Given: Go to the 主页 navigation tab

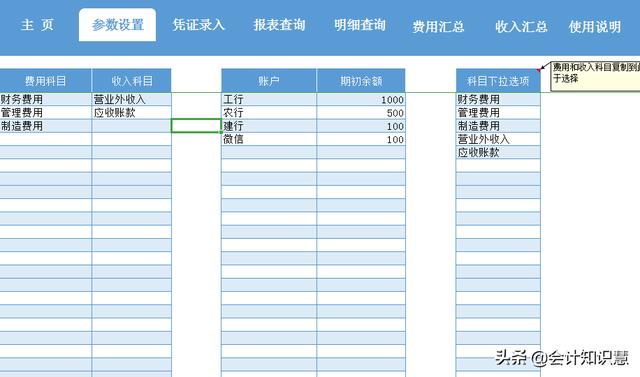Looking at the screenshot, I should [x=37, y=25].
